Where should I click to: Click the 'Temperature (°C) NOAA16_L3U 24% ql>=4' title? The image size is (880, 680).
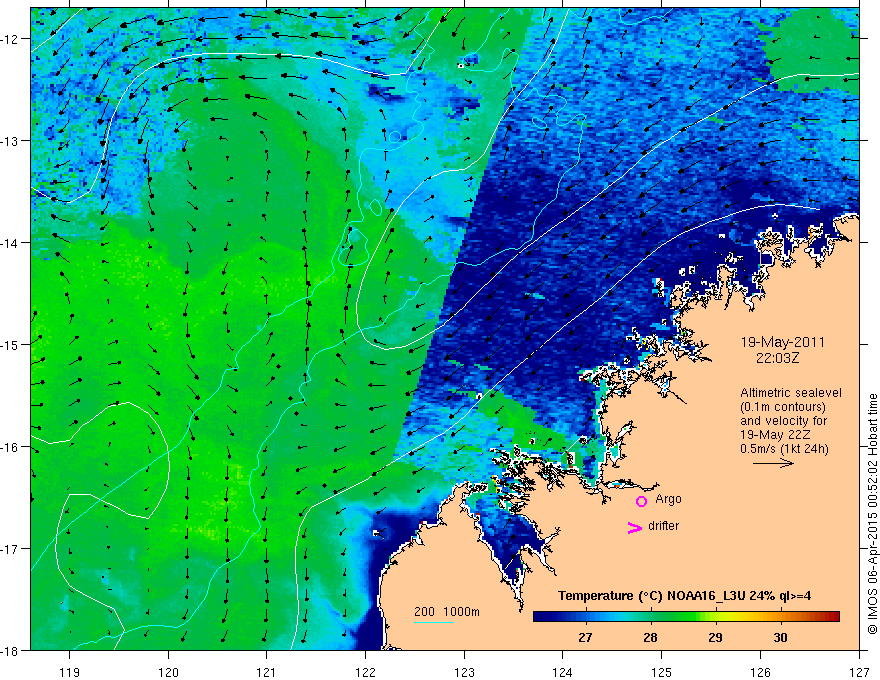click(x=684, y=596)
